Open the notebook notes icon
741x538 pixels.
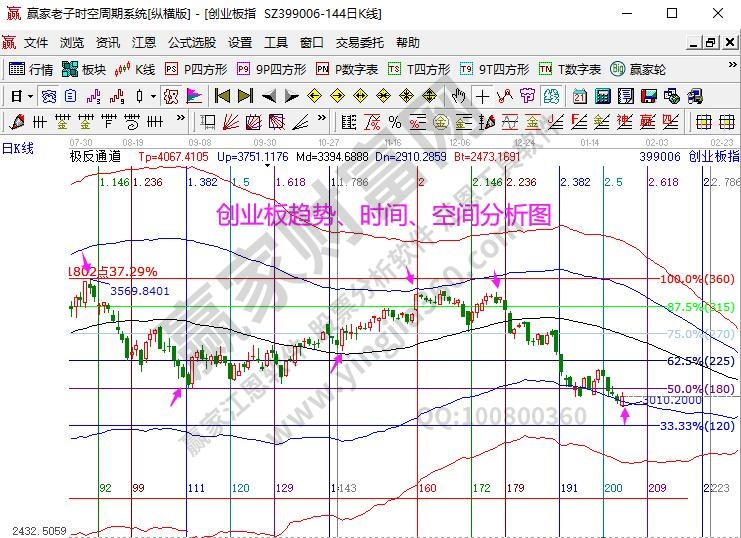626,96
